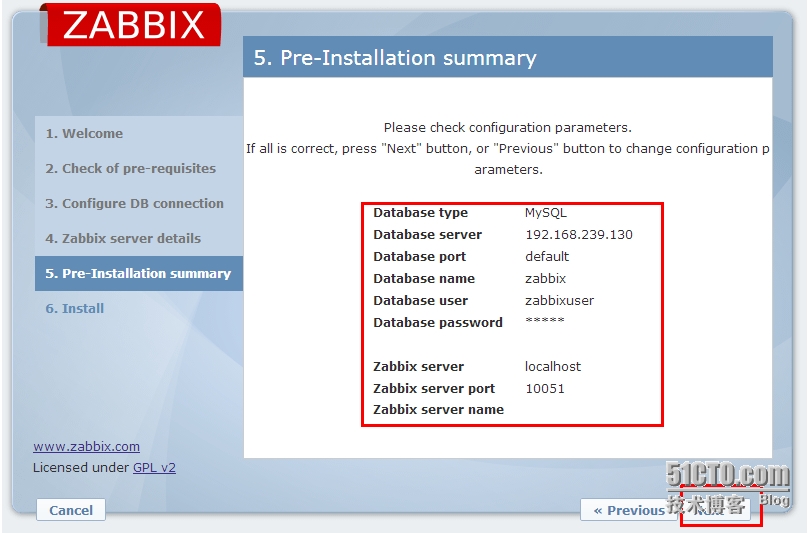This screenshot has height=533, width=809.
Task: Click the Zabbix server name label
Action: (439, 410)
